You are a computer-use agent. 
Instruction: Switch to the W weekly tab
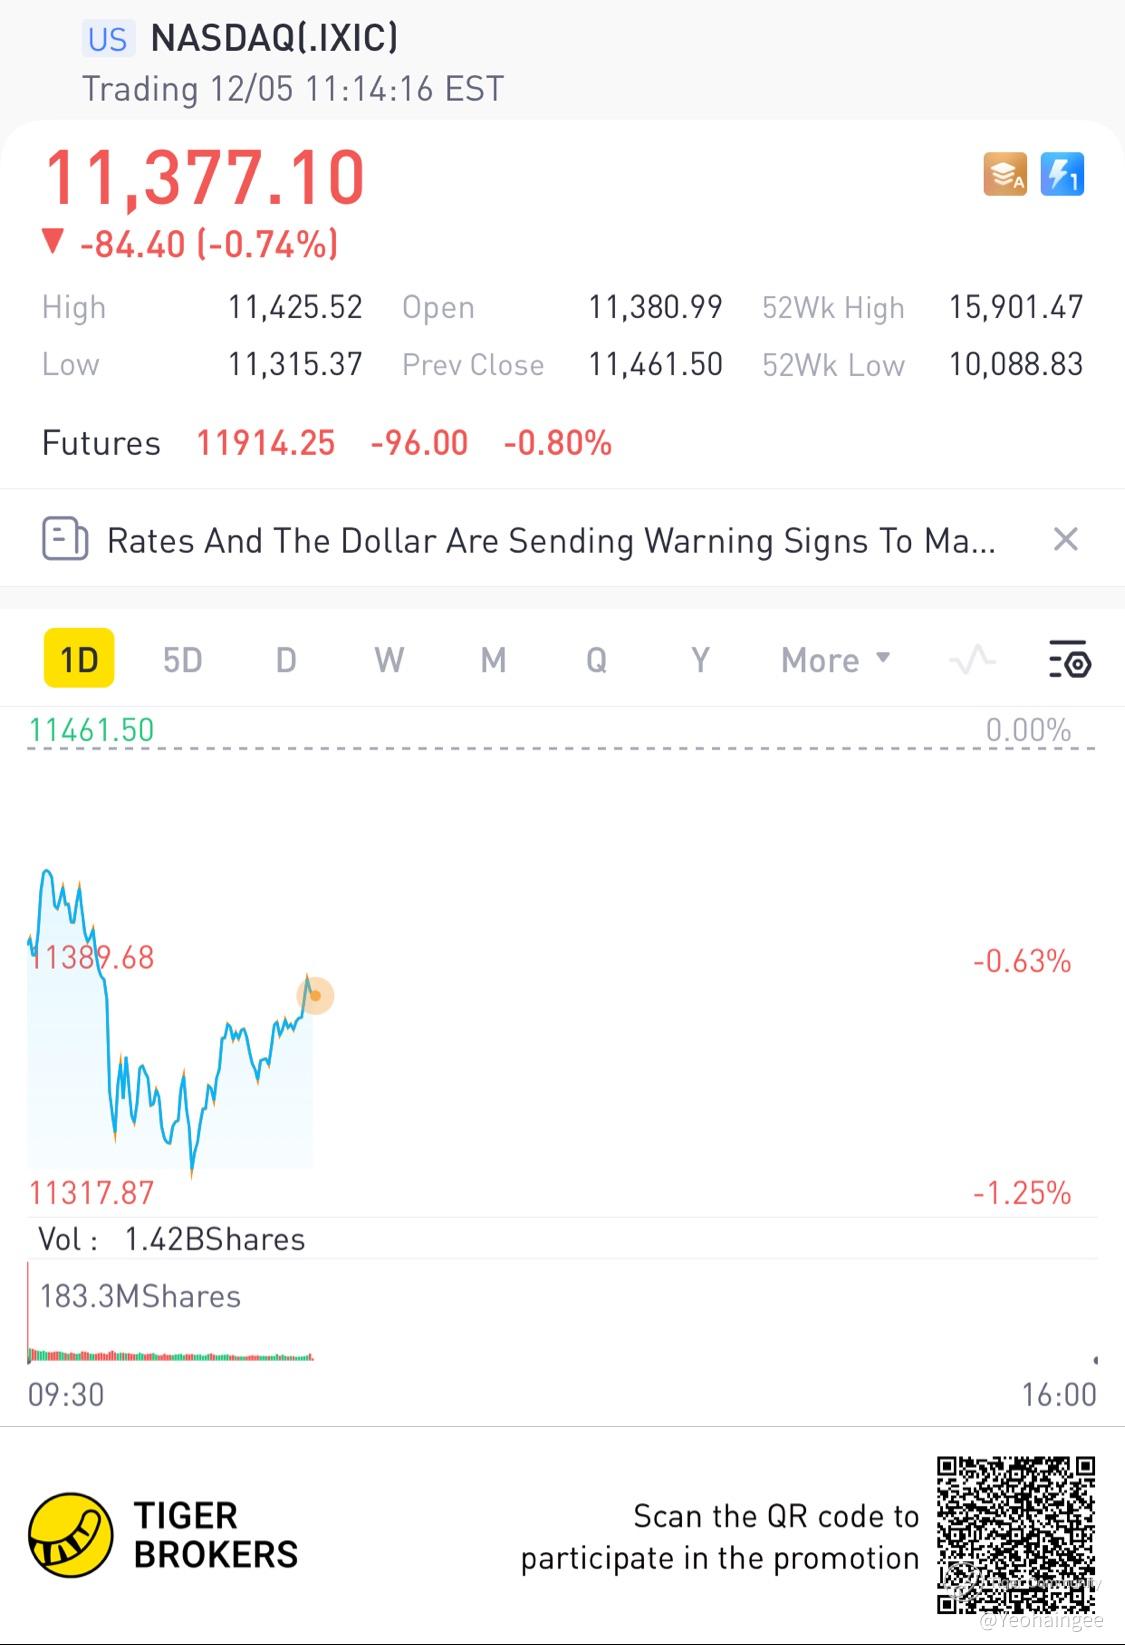pos(389,660)
